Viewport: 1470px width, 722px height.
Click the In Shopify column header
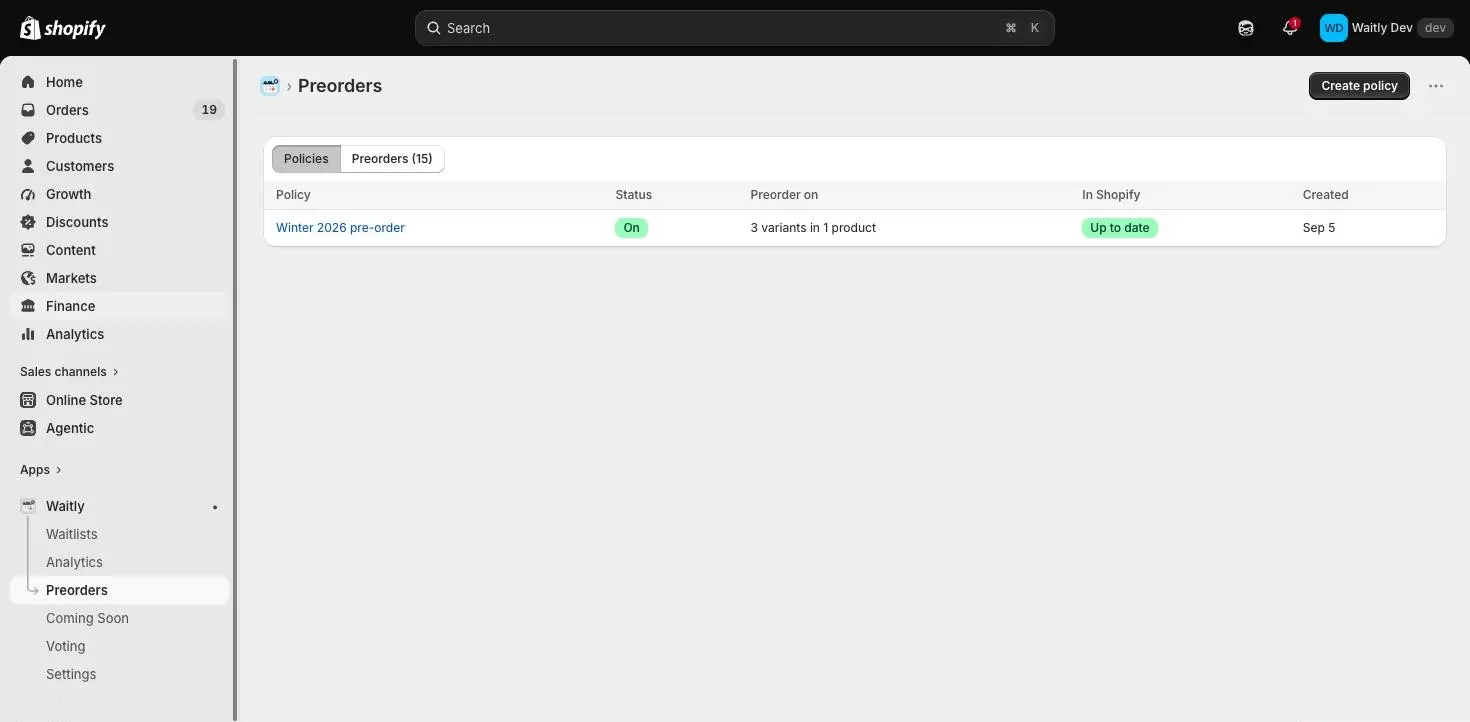[x=1111, y=195]
